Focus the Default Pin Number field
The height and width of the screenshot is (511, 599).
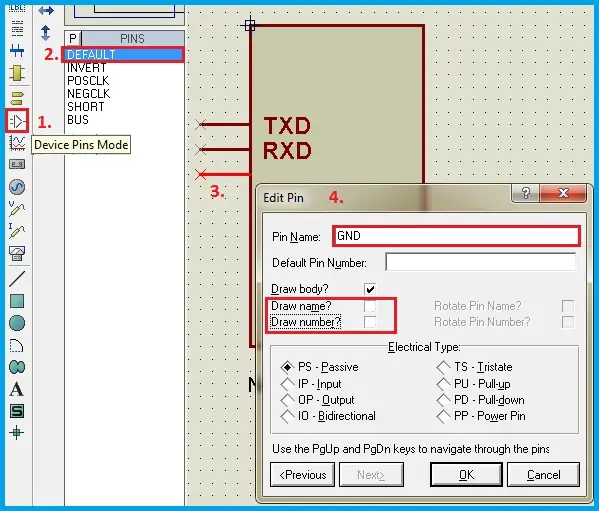[481, 262]
